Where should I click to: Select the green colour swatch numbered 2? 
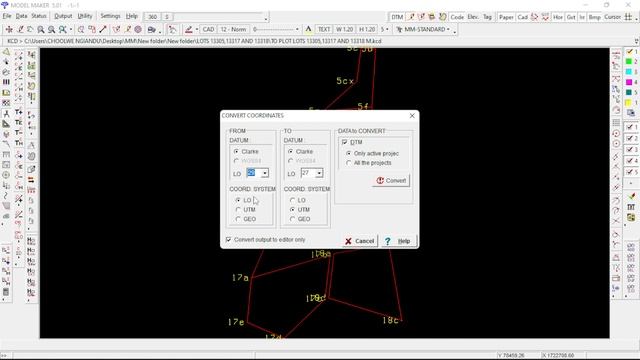coord(629,62)
